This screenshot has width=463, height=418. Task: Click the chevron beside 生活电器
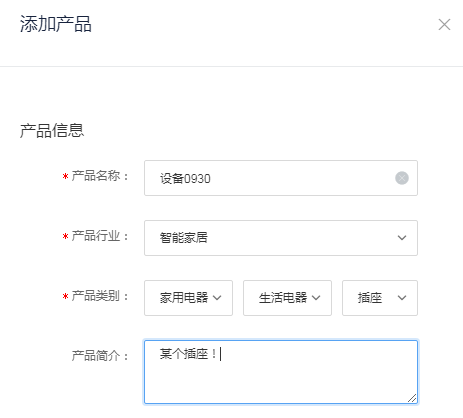tap(316, 298)
